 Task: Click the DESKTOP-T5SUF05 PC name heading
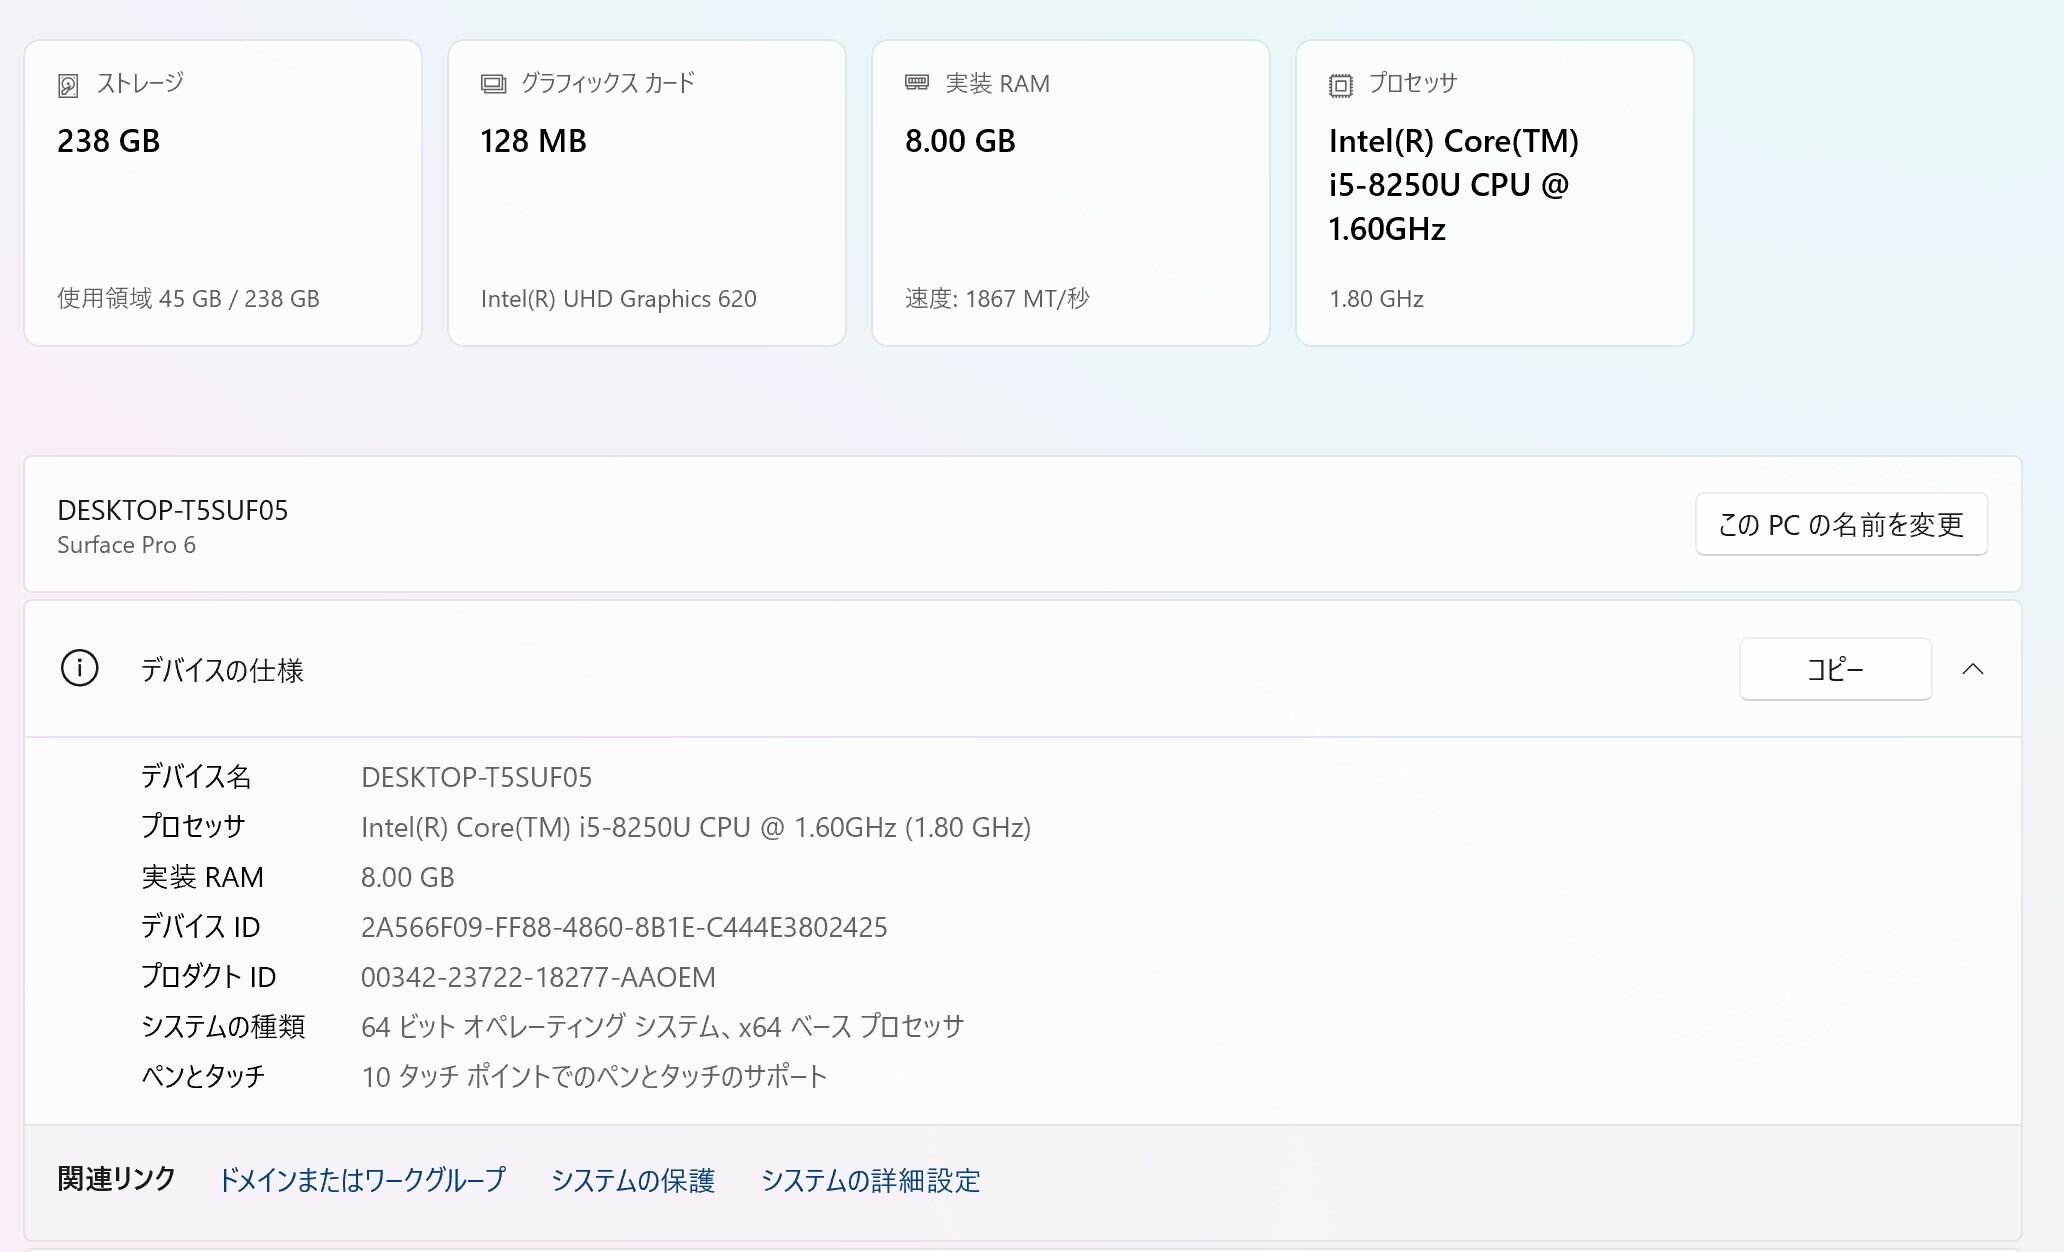pyautogui.click(x=173, y=510)
